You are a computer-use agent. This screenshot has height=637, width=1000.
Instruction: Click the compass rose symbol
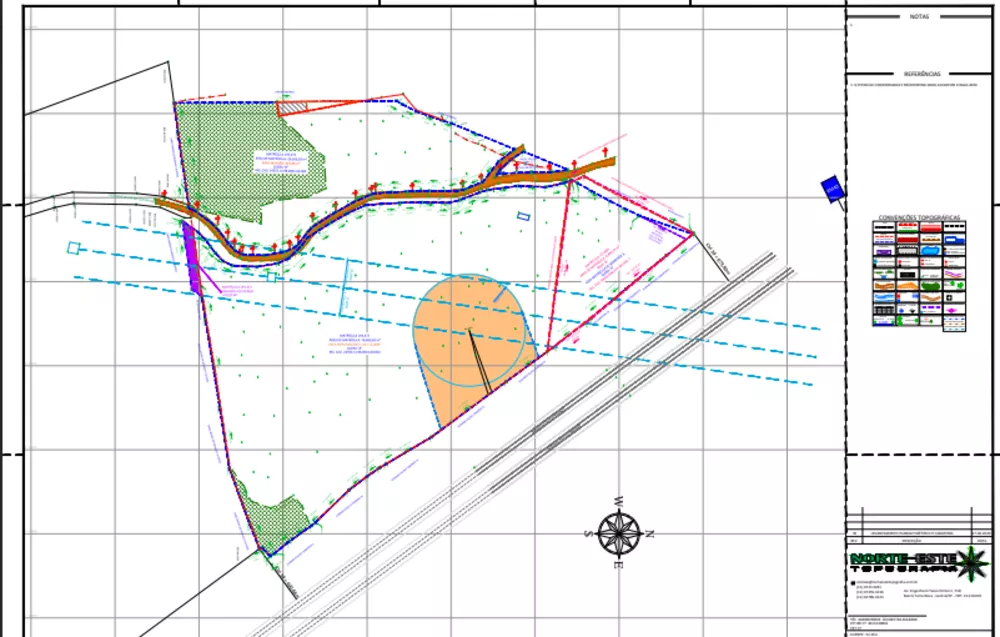(619, 533)
